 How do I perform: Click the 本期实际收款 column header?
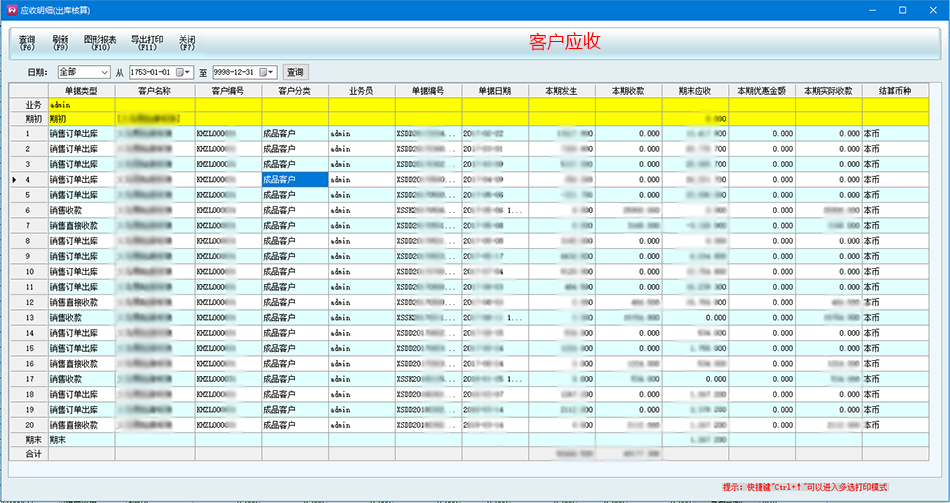[x=828, y=90]
